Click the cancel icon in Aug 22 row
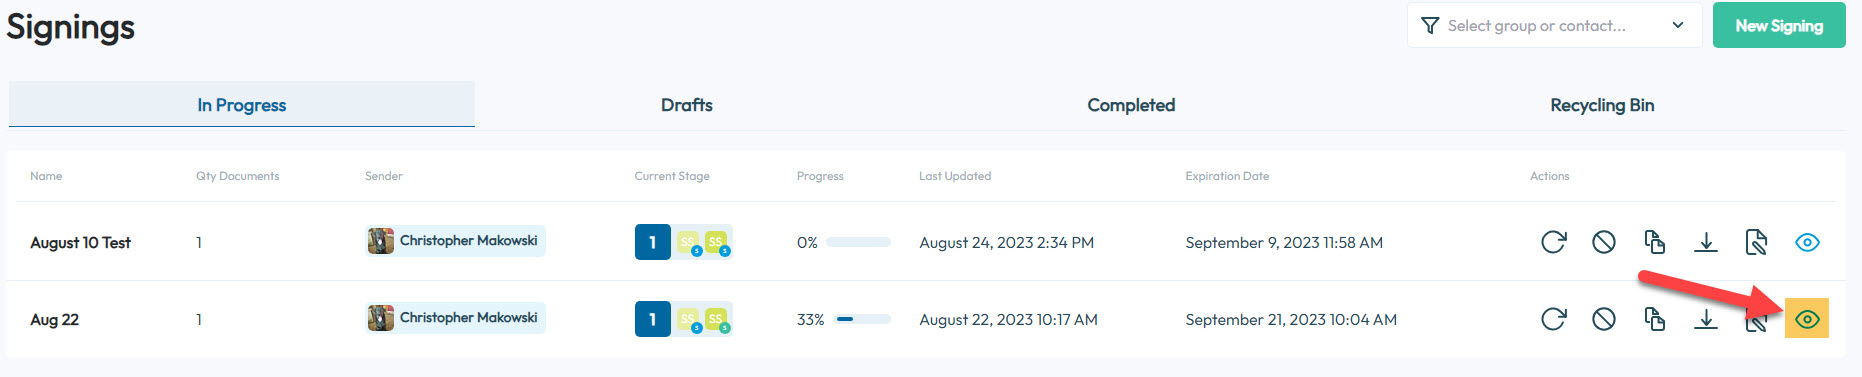 [1604, 319]
